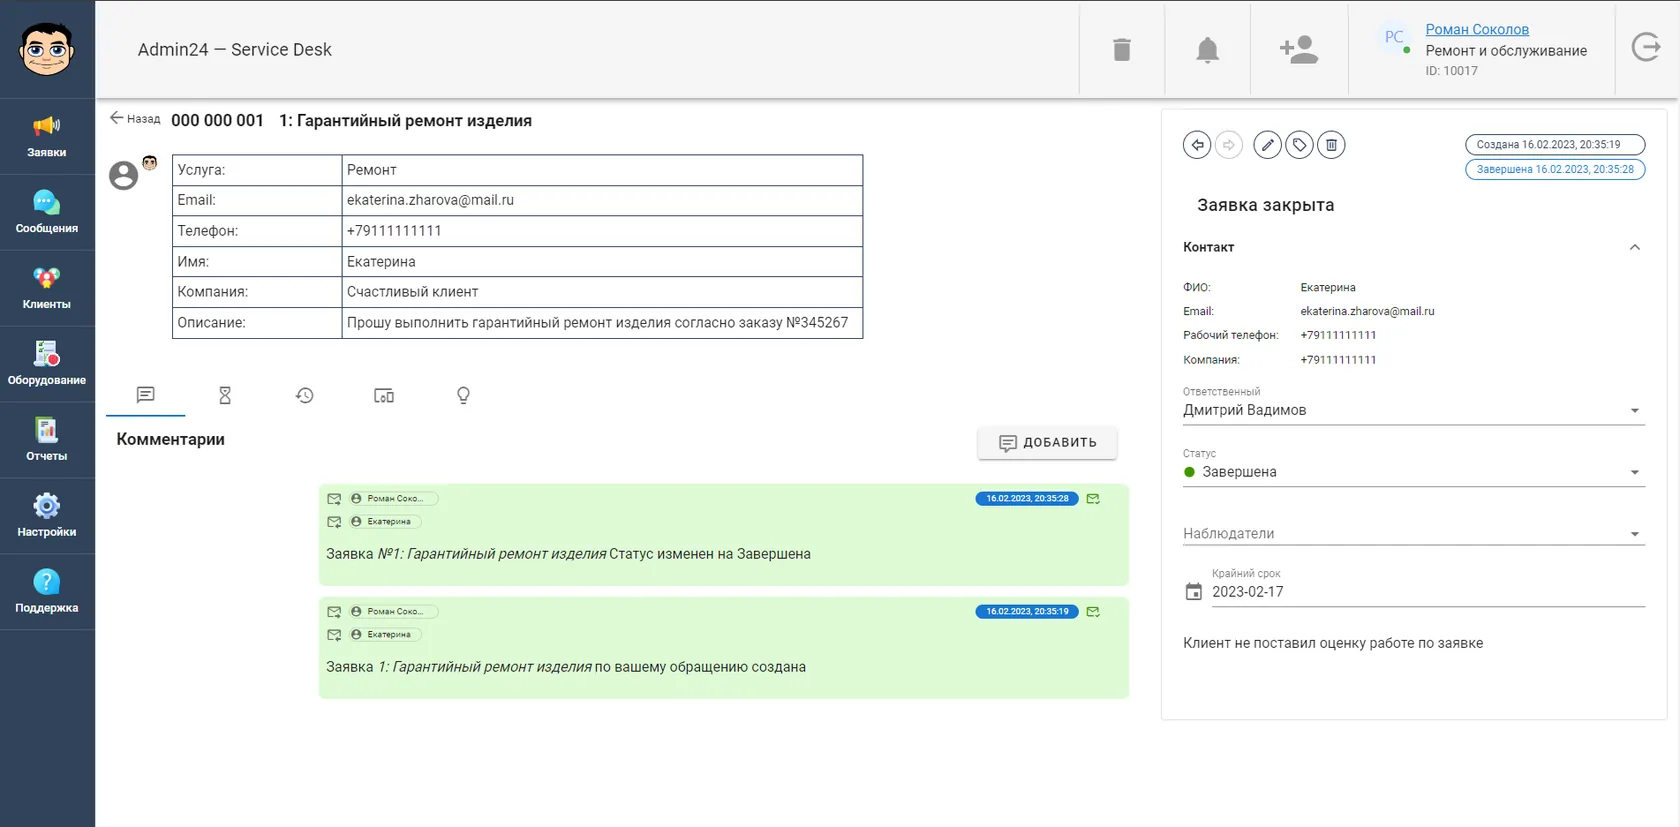Click the Завершена 16.02.2023 chip
This screenshot has width=1680, height=827.
[x=1555, y=170]
